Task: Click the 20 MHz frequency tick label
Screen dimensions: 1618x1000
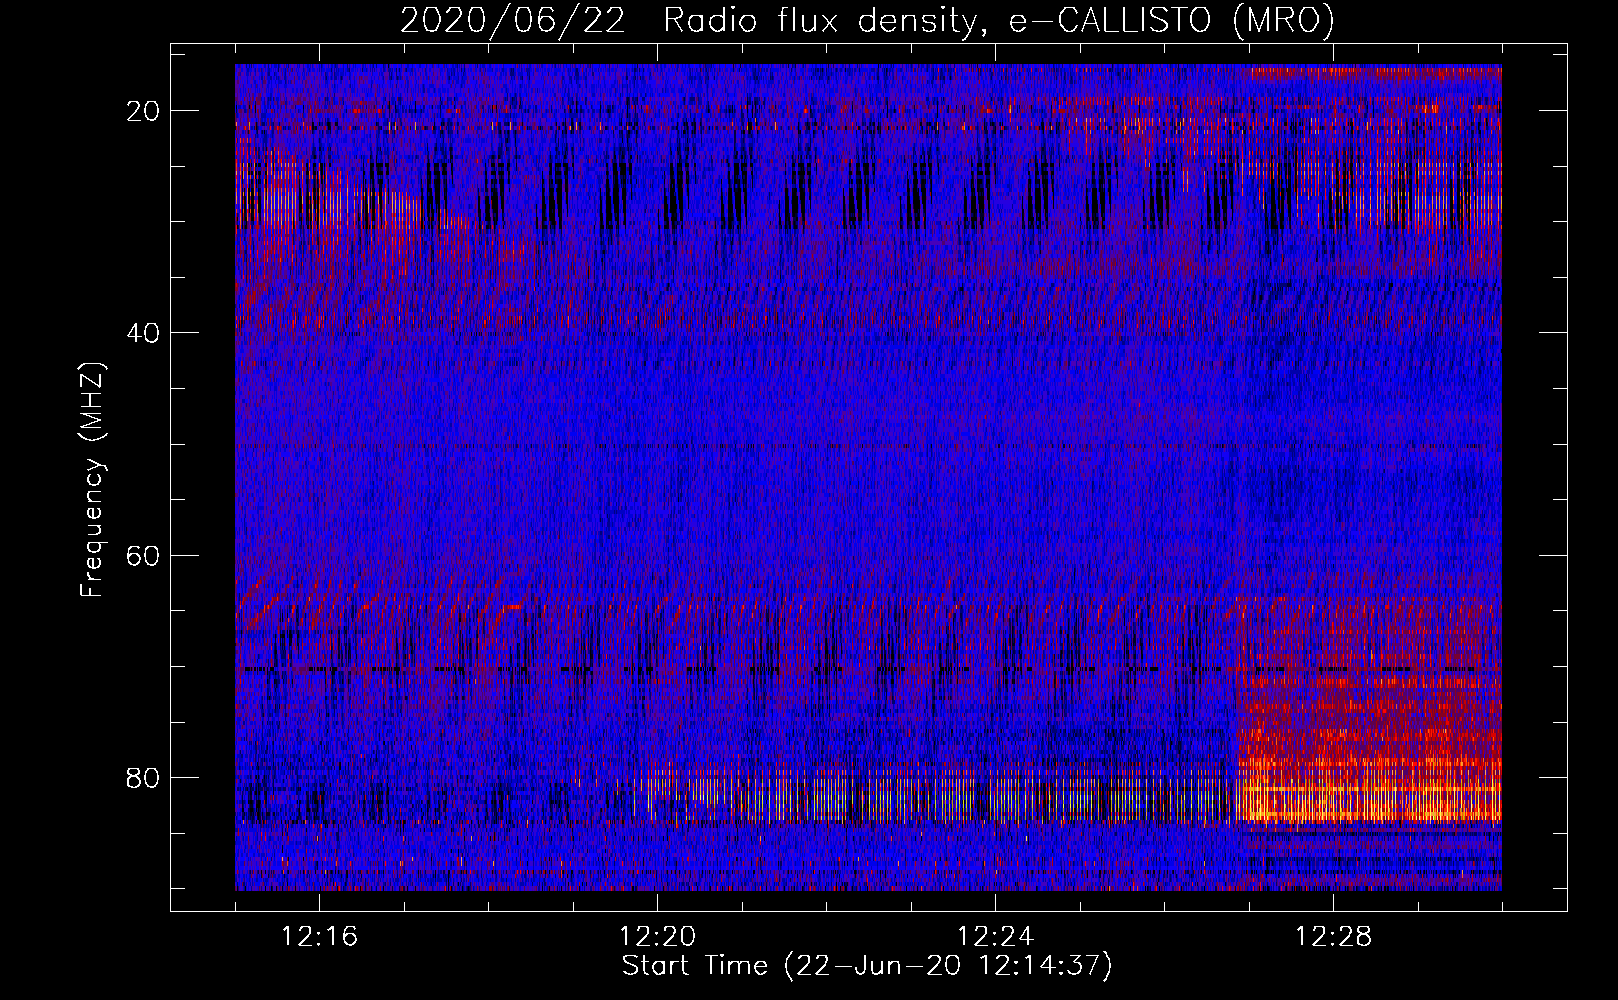Action: 144,111
